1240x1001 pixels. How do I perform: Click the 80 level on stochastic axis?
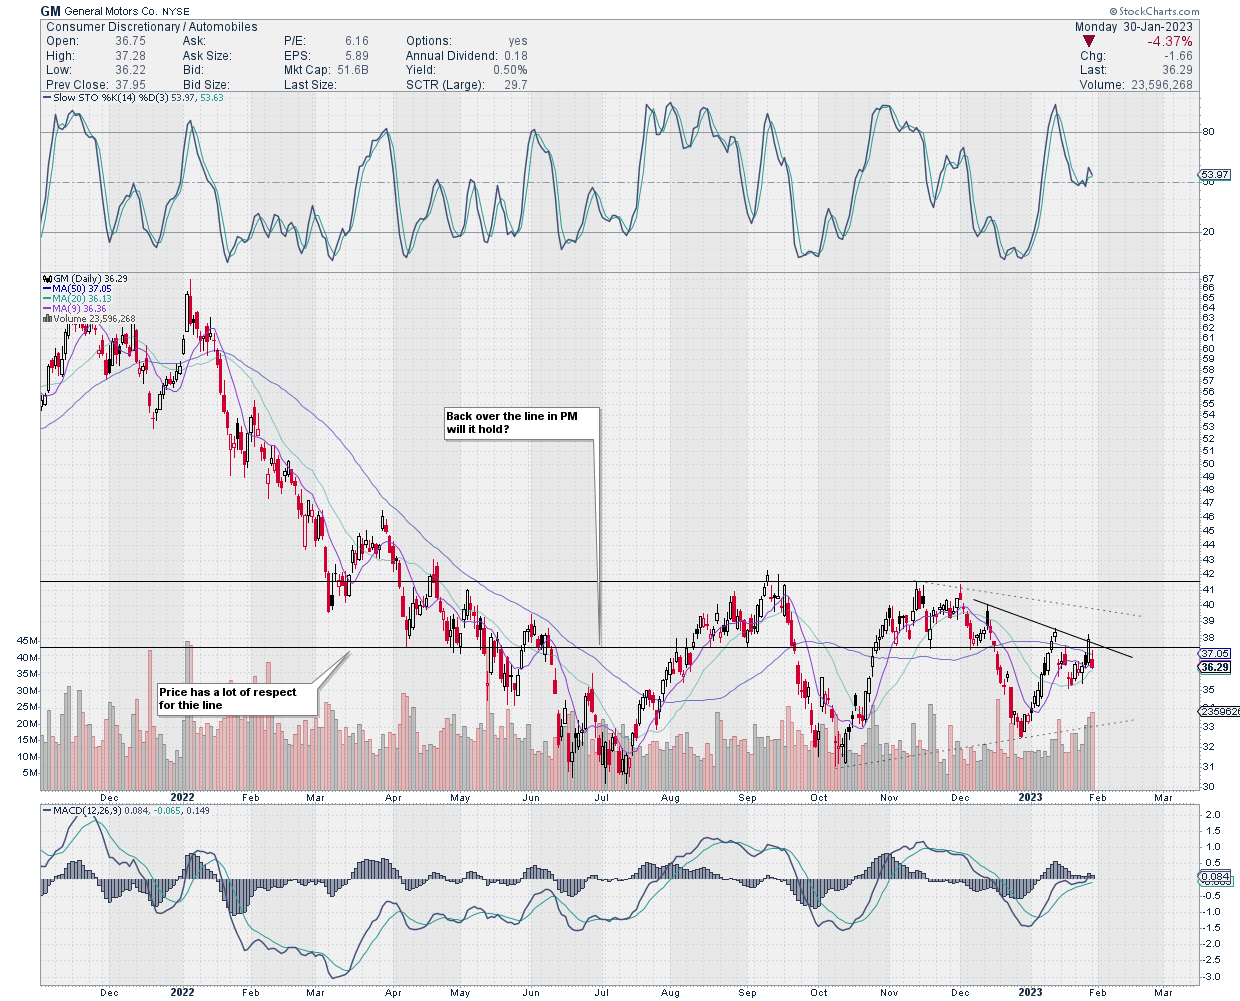[x=1209, y=132]
